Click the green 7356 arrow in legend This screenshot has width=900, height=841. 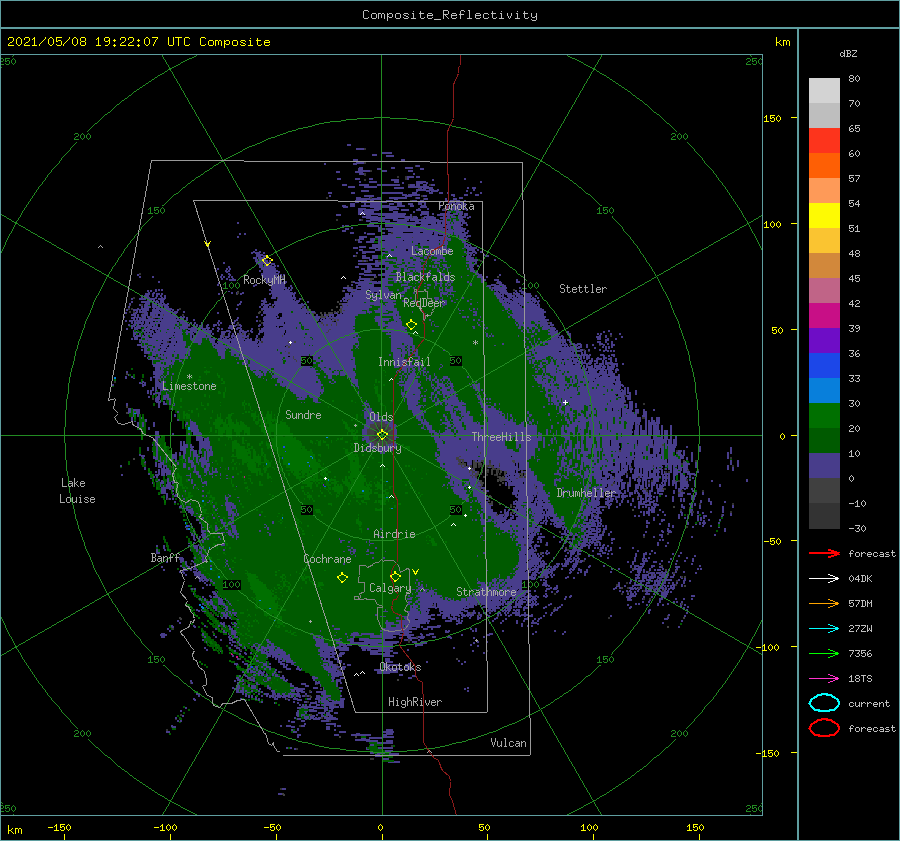tap(824, 653)
